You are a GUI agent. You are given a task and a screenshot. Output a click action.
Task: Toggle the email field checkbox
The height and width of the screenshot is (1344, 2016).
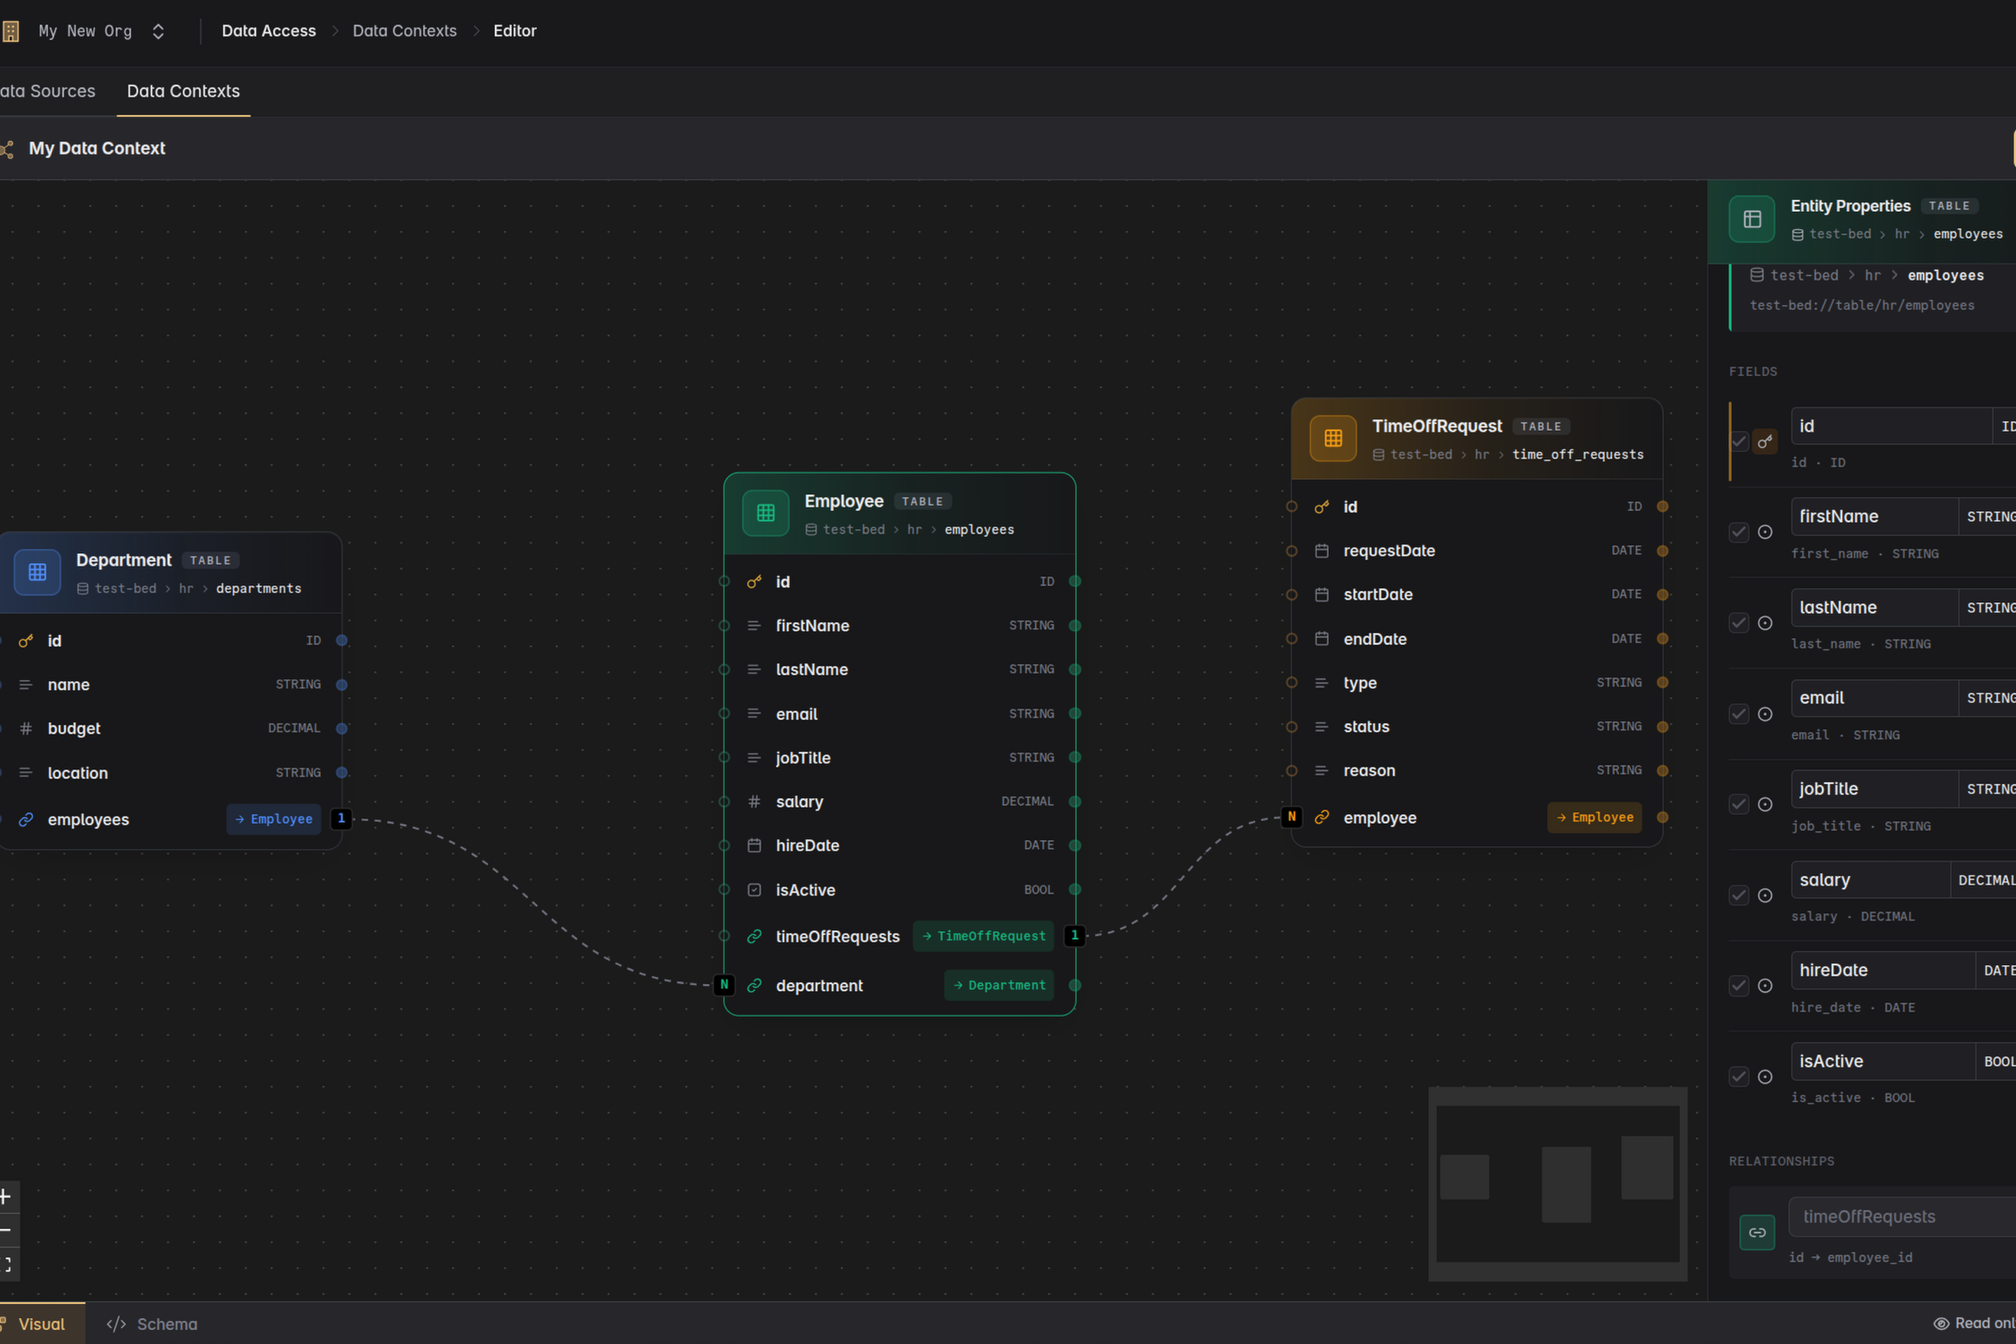pos(1739,714)
